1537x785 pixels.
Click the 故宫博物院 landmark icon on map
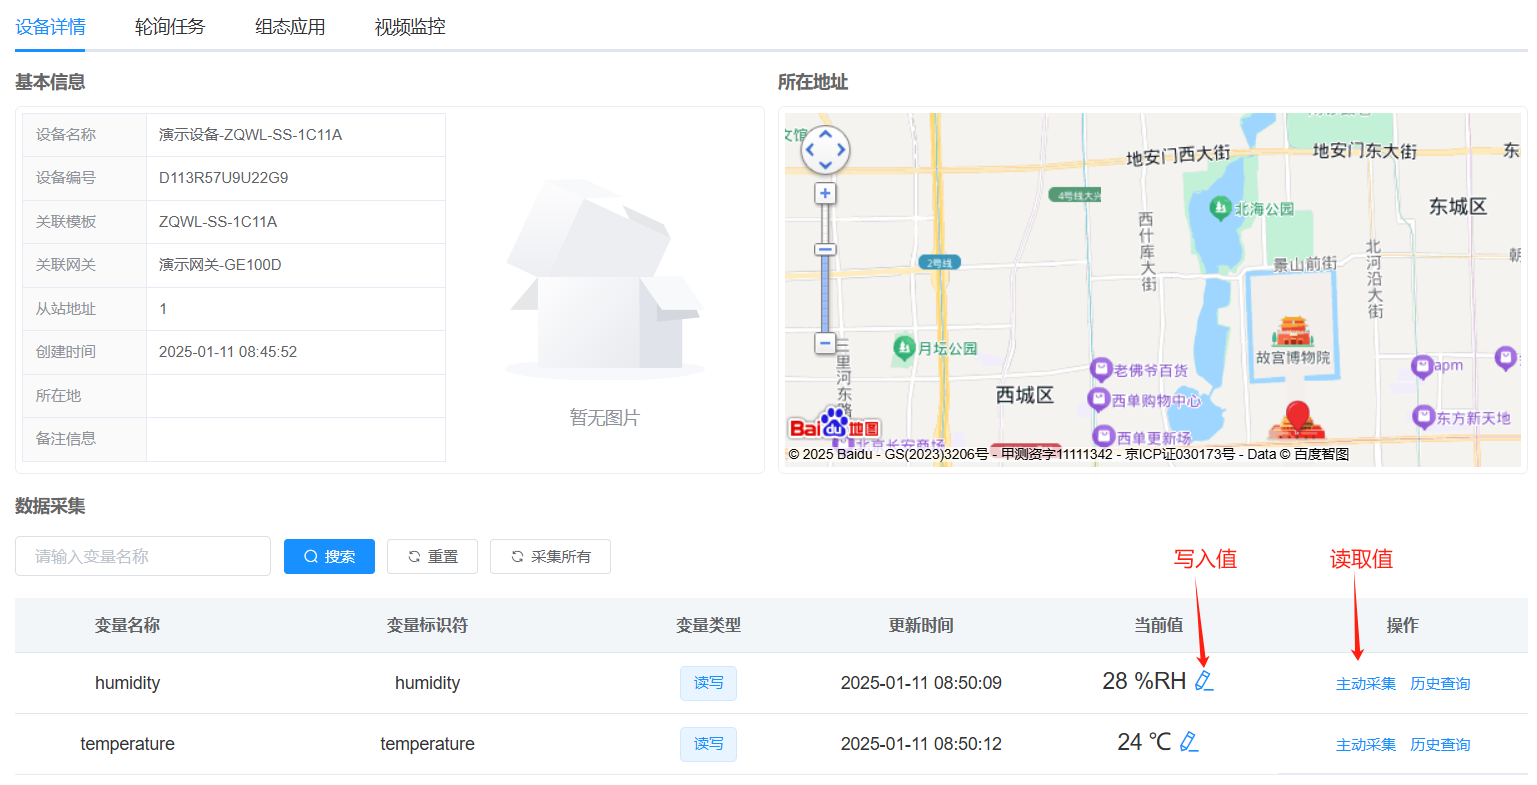1292,332
